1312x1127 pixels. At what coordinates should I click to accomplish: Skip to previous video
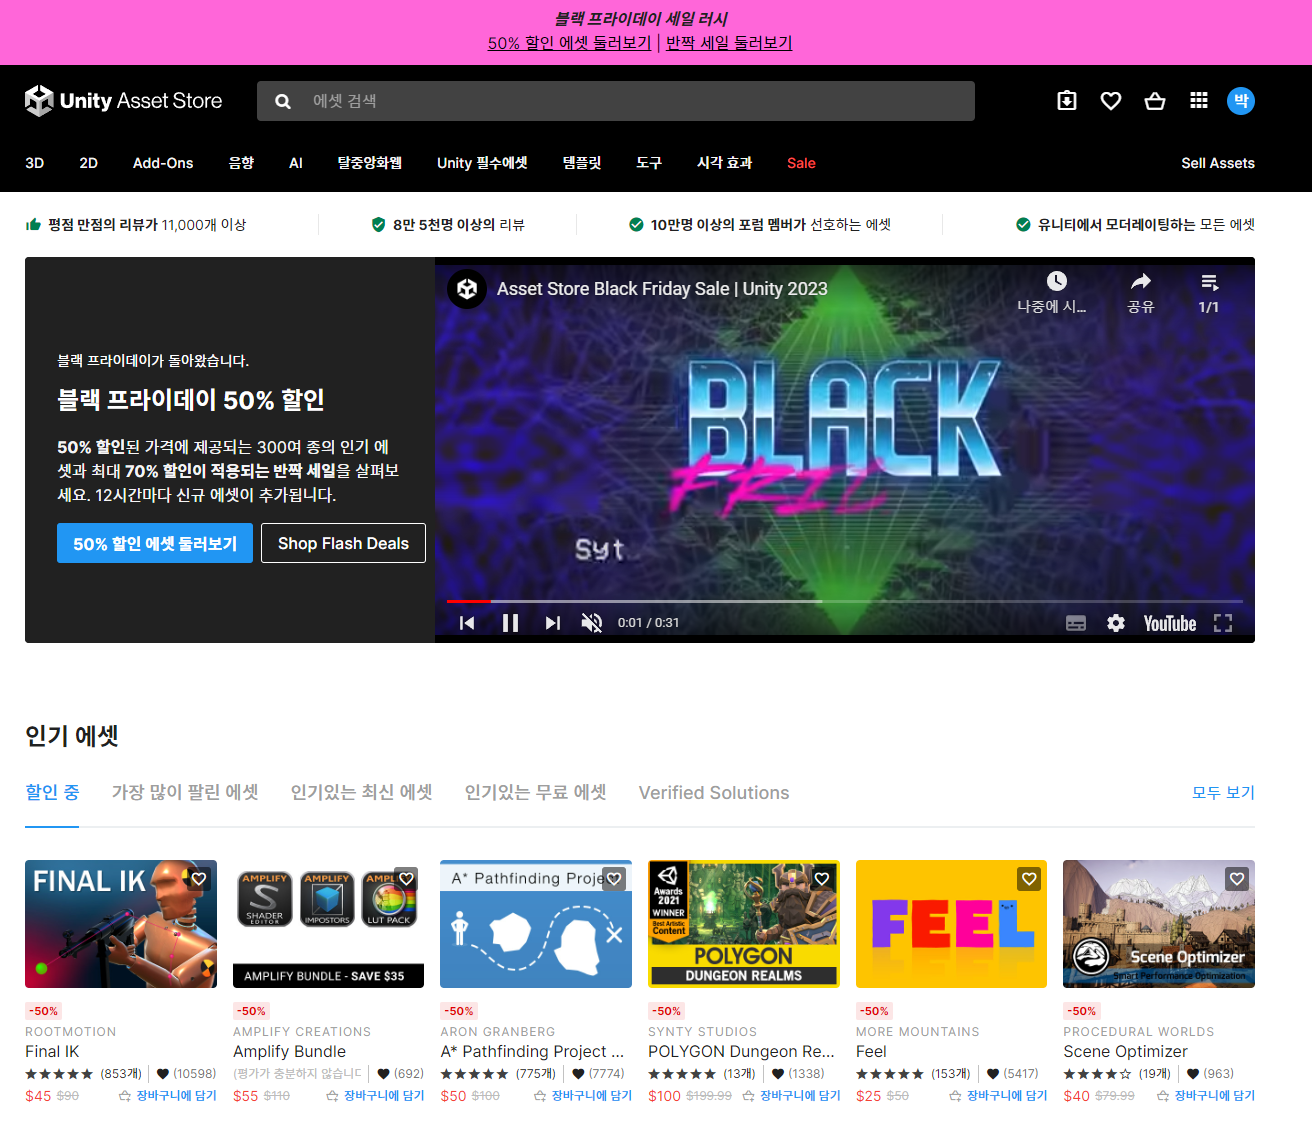pos(467,623)
